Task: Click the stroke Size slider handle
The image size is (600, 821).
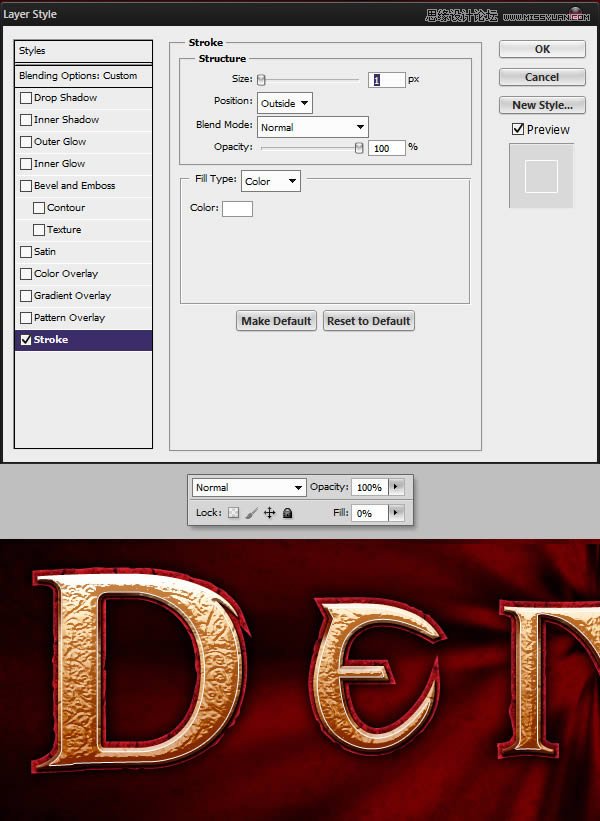Action: tap(261, 80)
